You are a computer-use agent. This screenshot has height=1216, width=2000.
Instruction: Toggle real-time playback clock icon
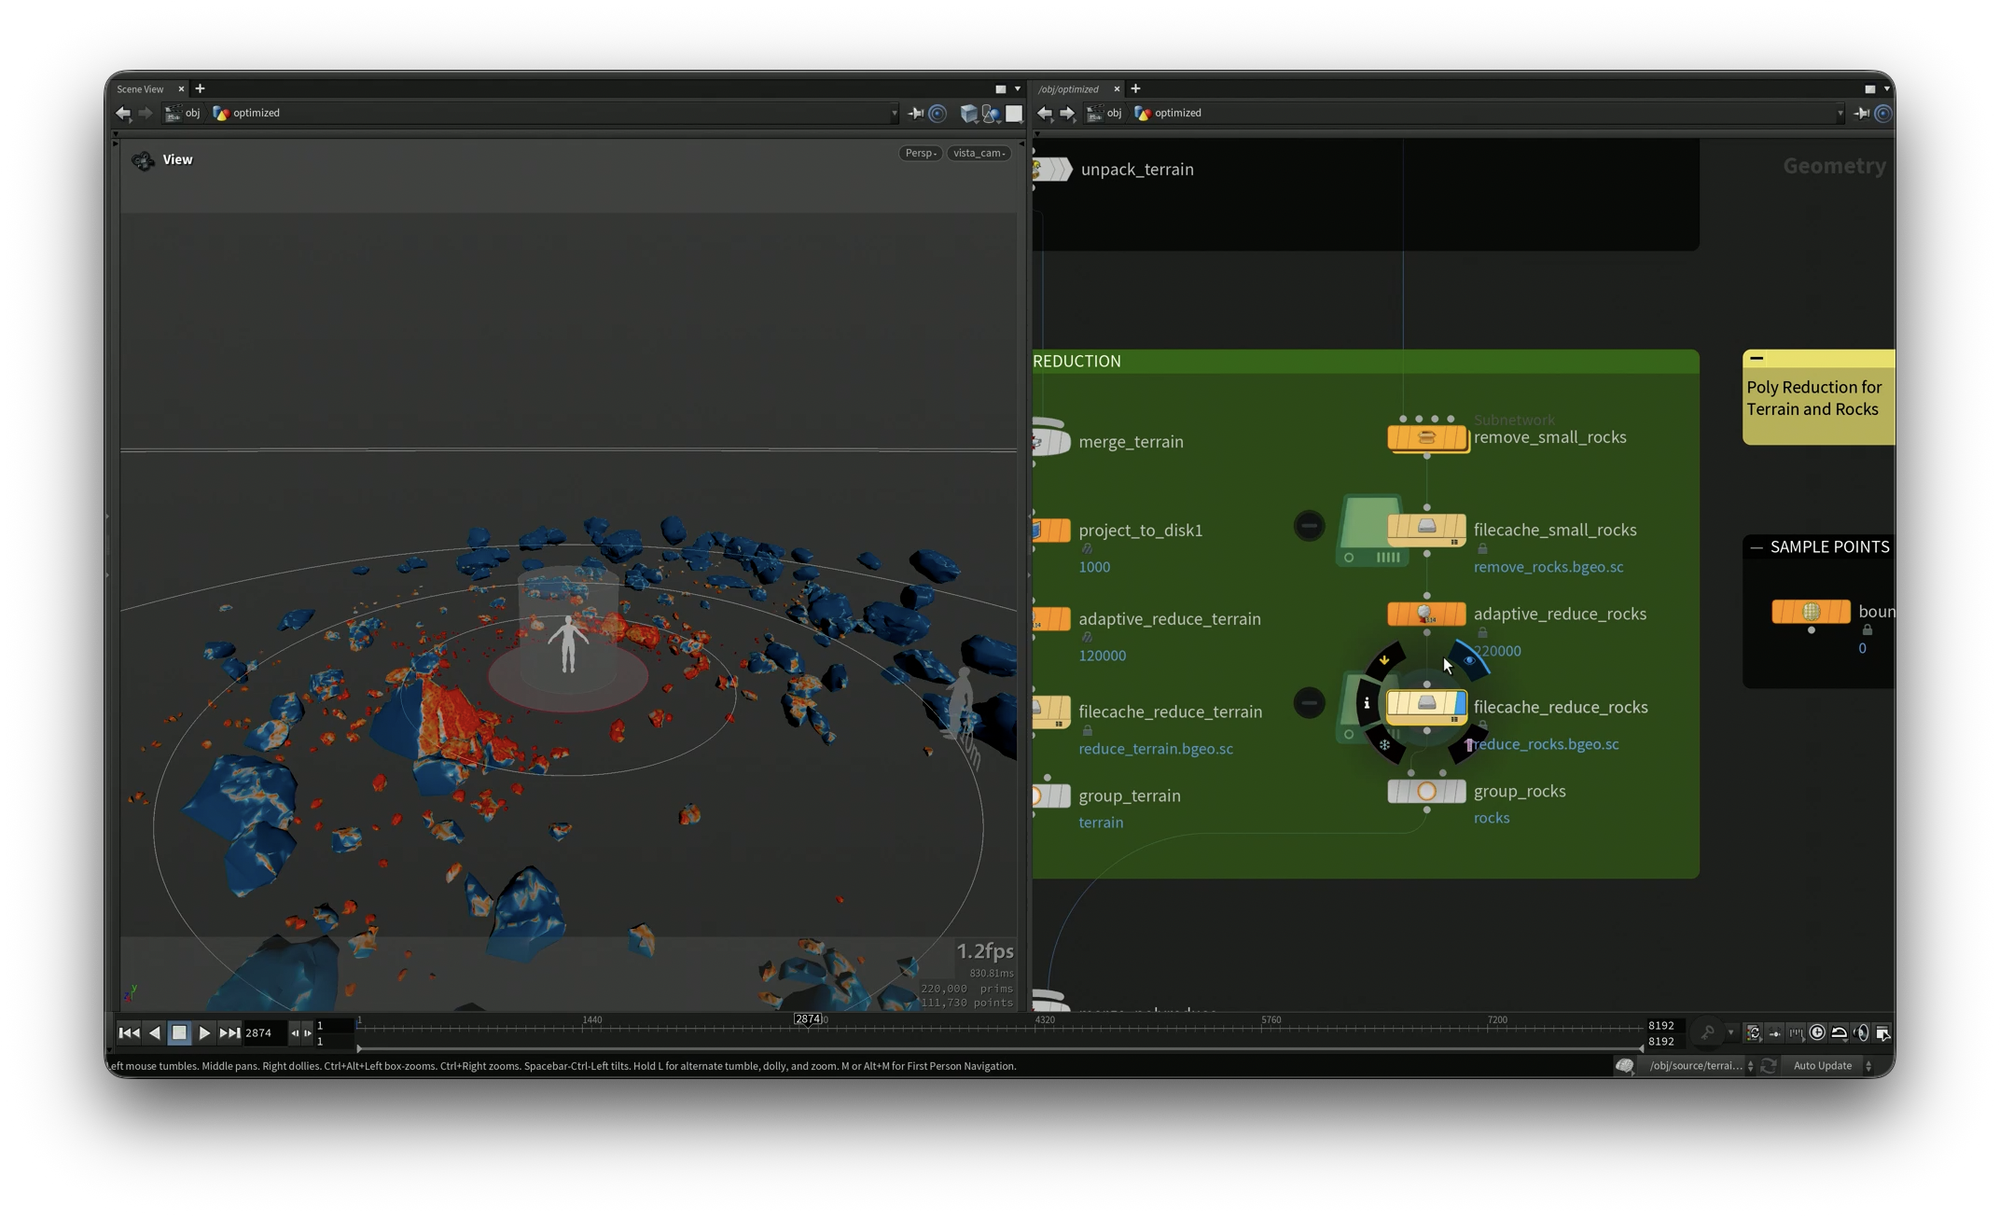(x=1817, y=1033)
